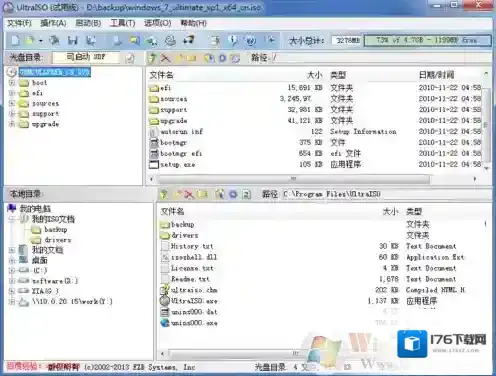Click the Make CD/DVD image icon
This screenshot has width=496, height=376.
pyautogui.click(x=117, y=41)
